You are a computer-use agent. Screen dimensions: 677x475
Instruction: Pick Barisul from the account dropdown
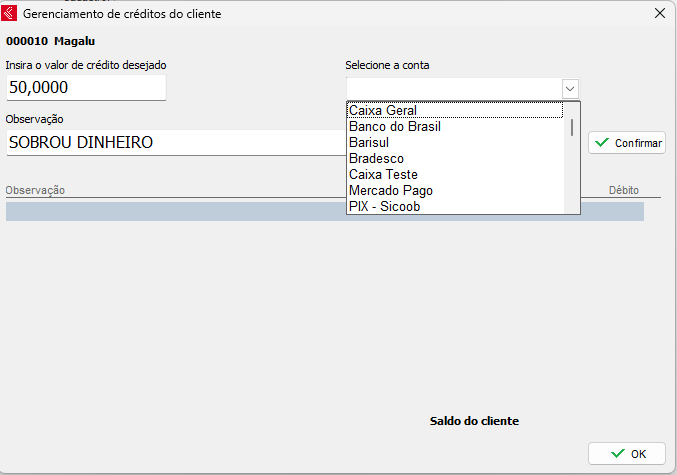(x=454, y=143)
